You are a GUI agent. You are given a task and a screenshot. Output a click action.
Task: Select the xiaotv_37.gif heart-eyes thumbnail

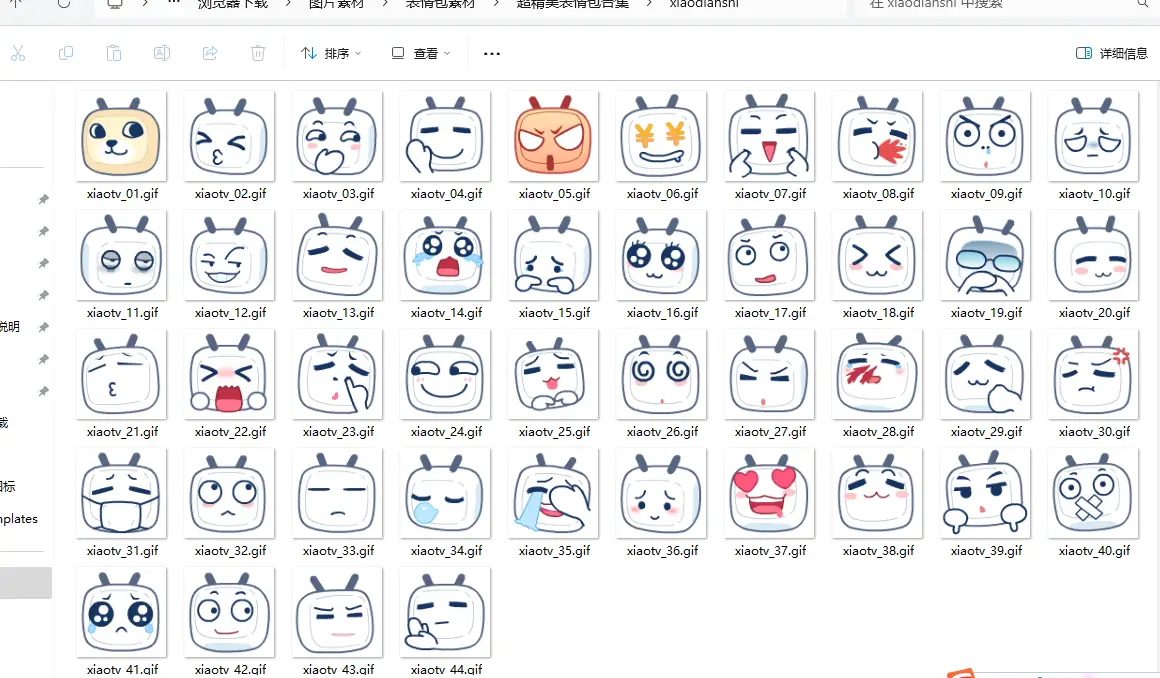769,492
